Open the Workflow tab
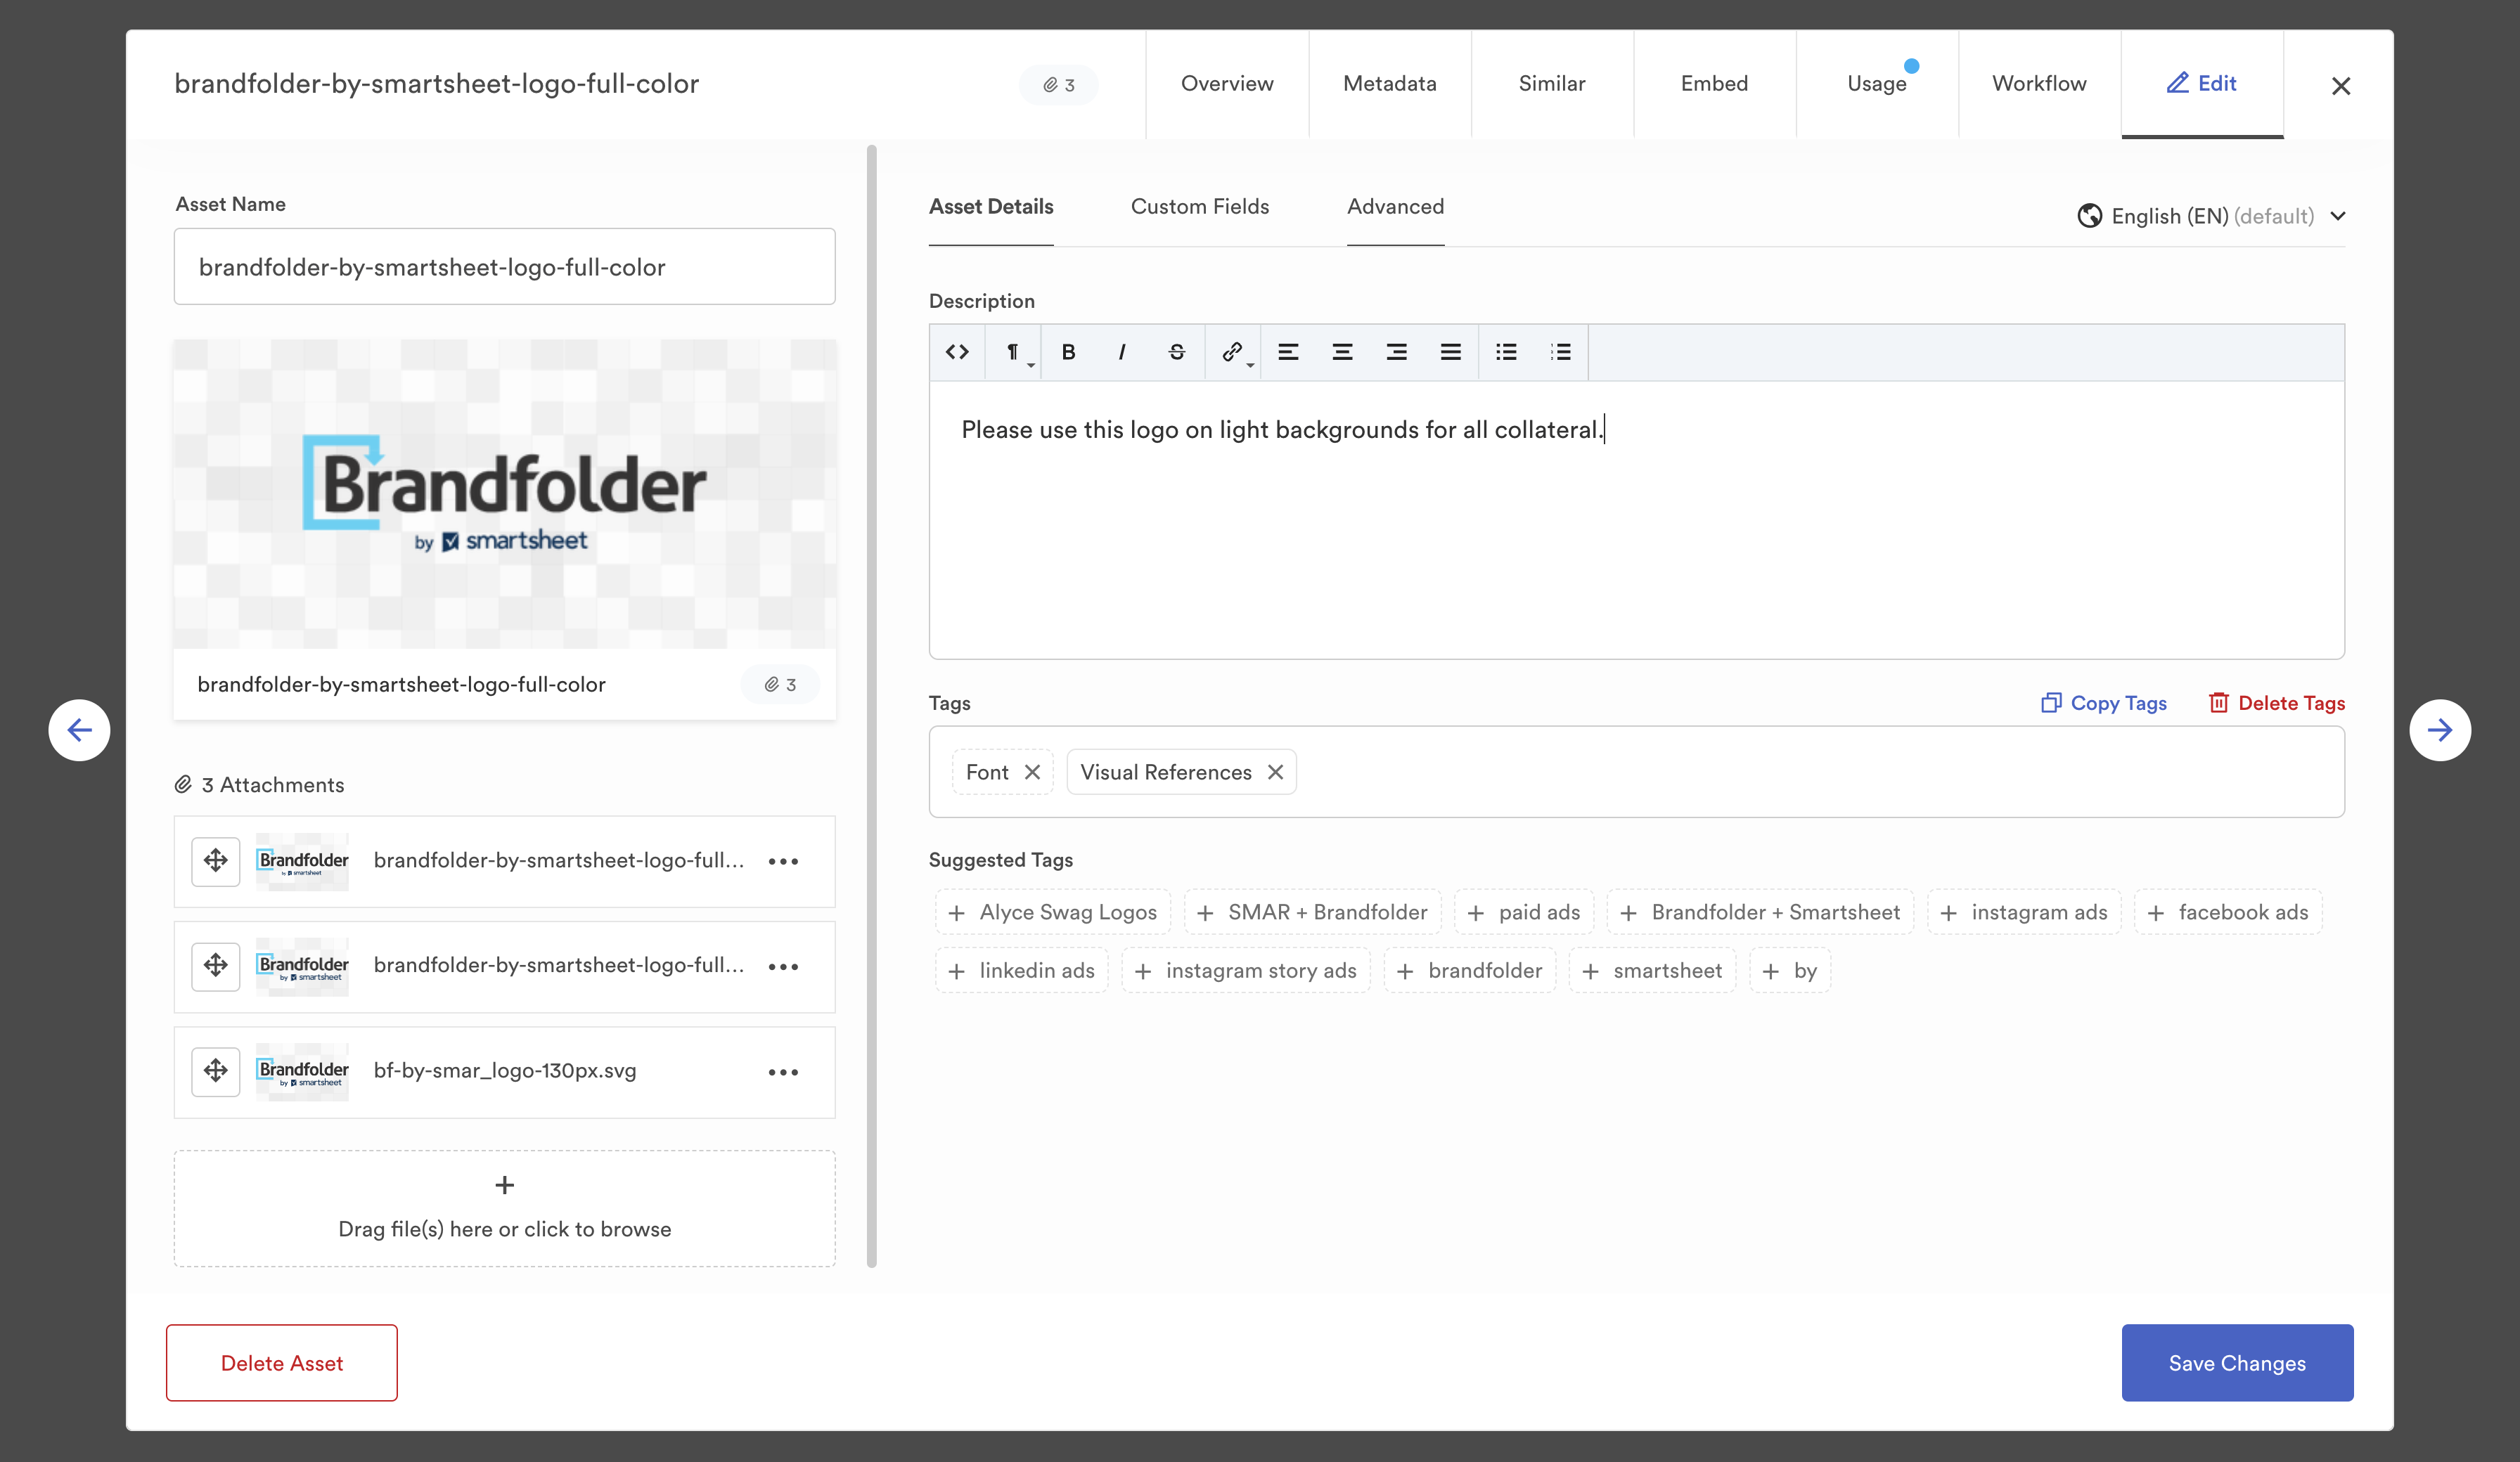Screen dimensions: 2520x1462 point(2038,84)
